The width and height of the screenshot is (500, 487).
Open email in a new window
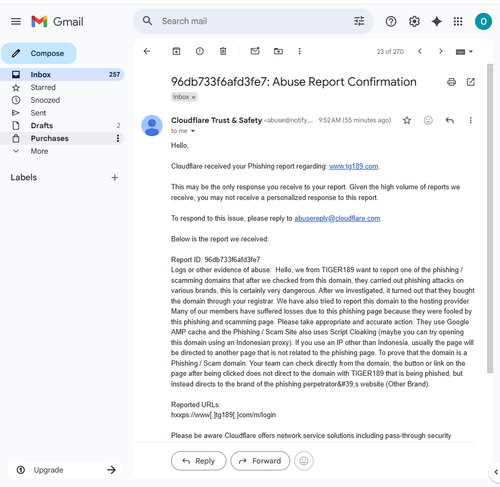[x=471, y=82]
